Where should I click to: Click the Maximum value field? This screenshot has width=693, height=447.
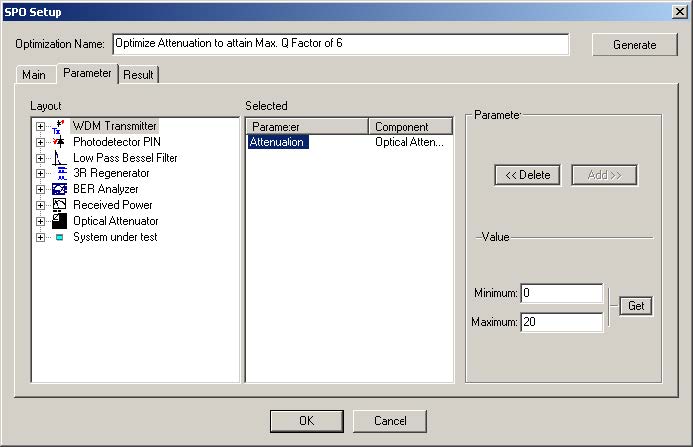click(x=561, y=322)
